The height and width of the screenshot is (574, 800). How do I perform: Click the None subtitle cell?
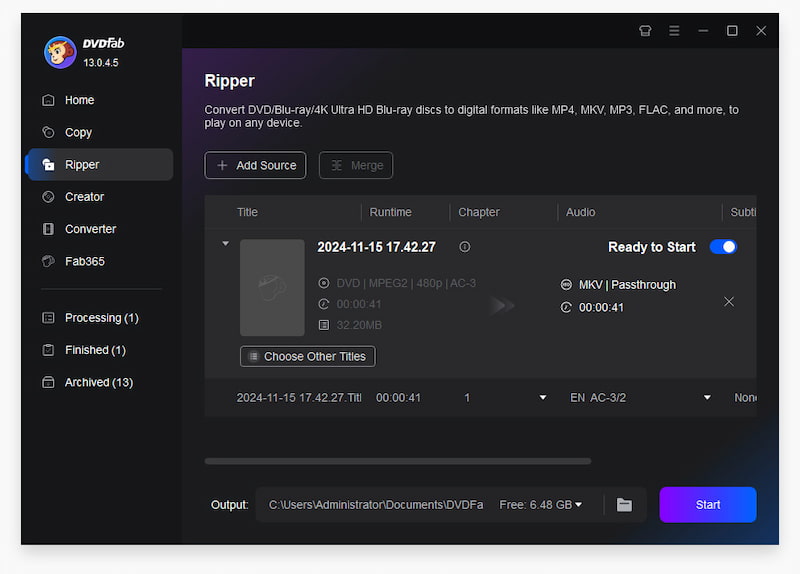pyautogui.click(x=745, y=397)
